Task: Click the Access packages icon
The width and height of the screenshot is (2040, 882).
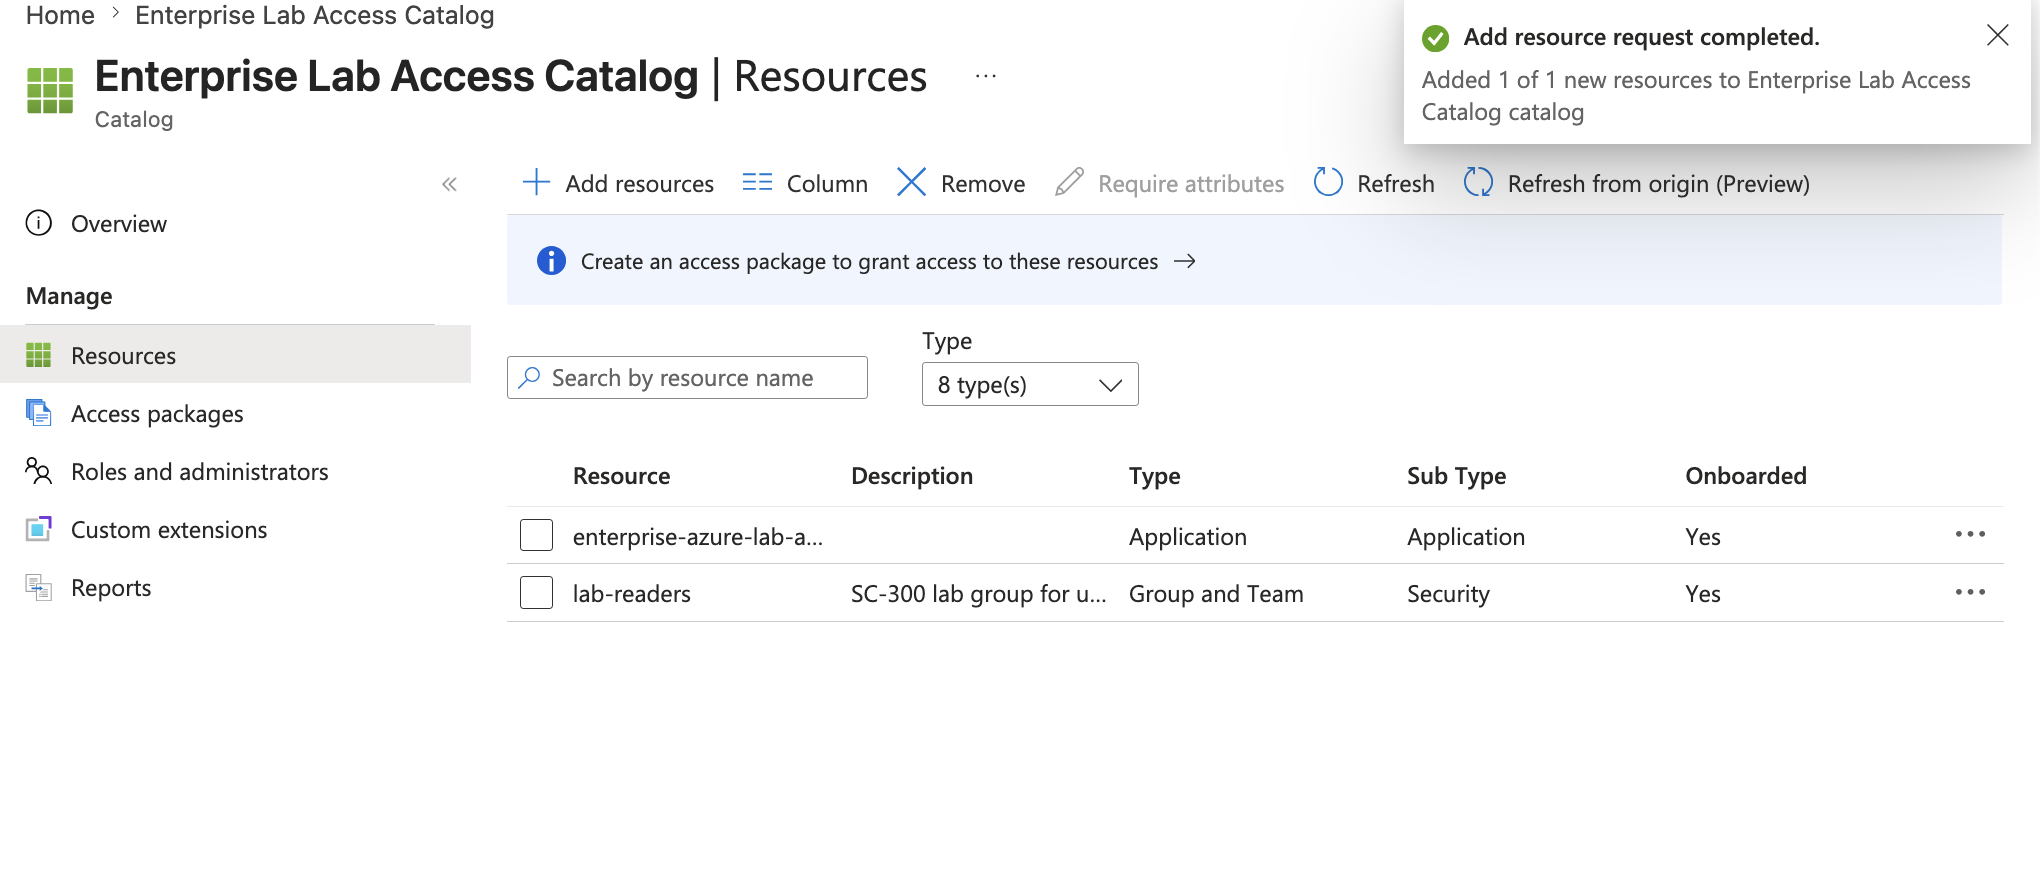Action: pyautogui.click(x=39, y=413)
